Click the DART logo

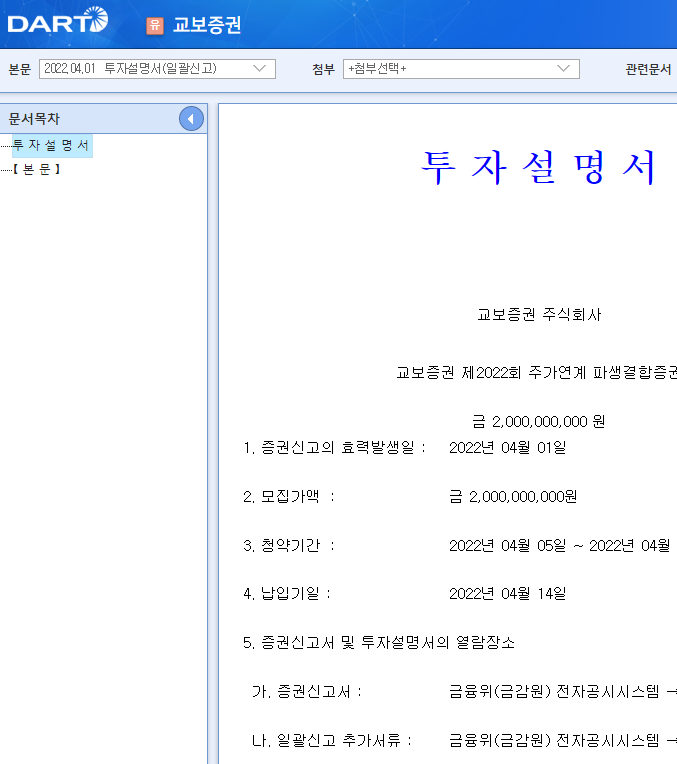click(x=58, y=20)
